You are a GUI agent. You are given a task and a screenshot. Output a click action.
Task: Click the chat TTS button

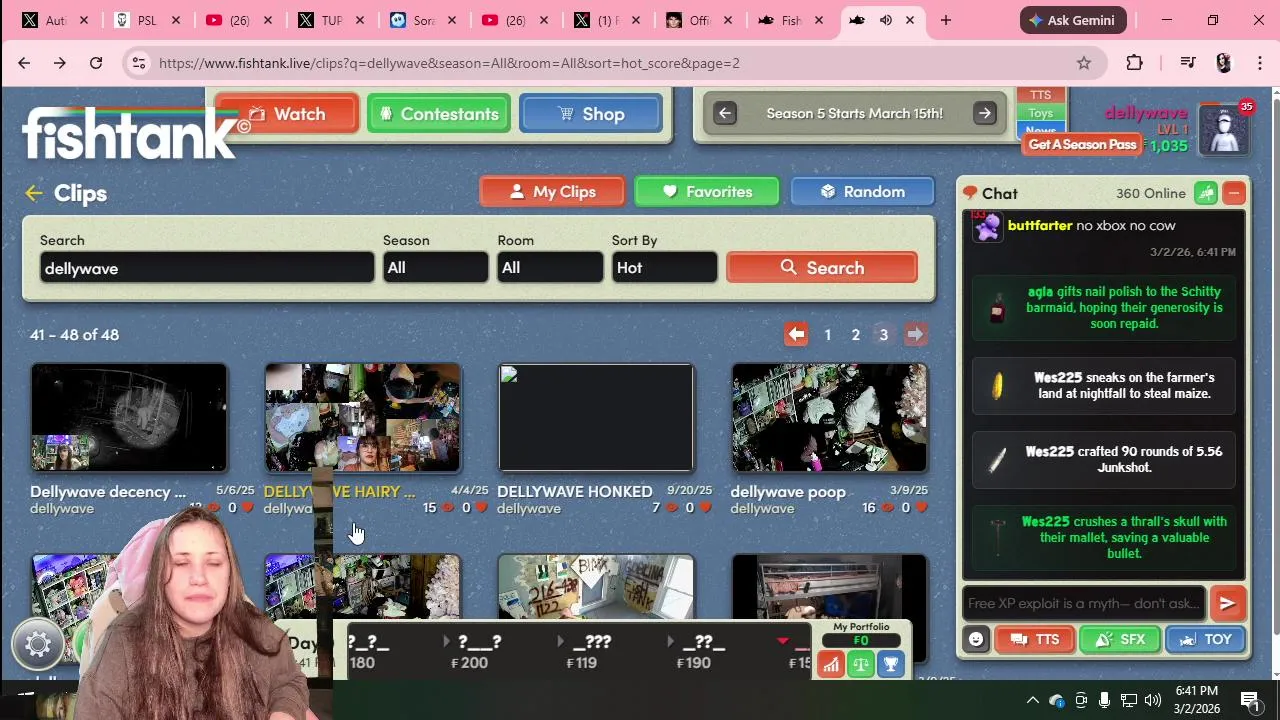point(1034,640)
